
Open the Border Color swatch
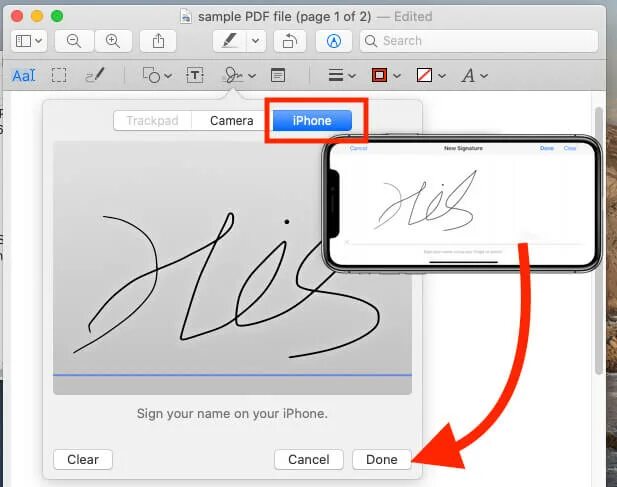coord(379,75)
